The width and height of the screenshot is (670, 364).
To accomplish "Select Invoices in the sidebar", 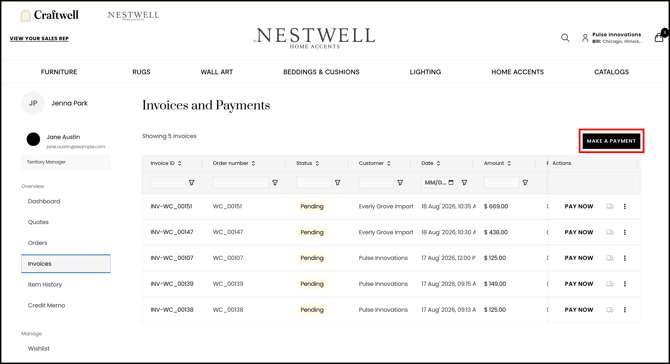I will (x=66, y=264).
